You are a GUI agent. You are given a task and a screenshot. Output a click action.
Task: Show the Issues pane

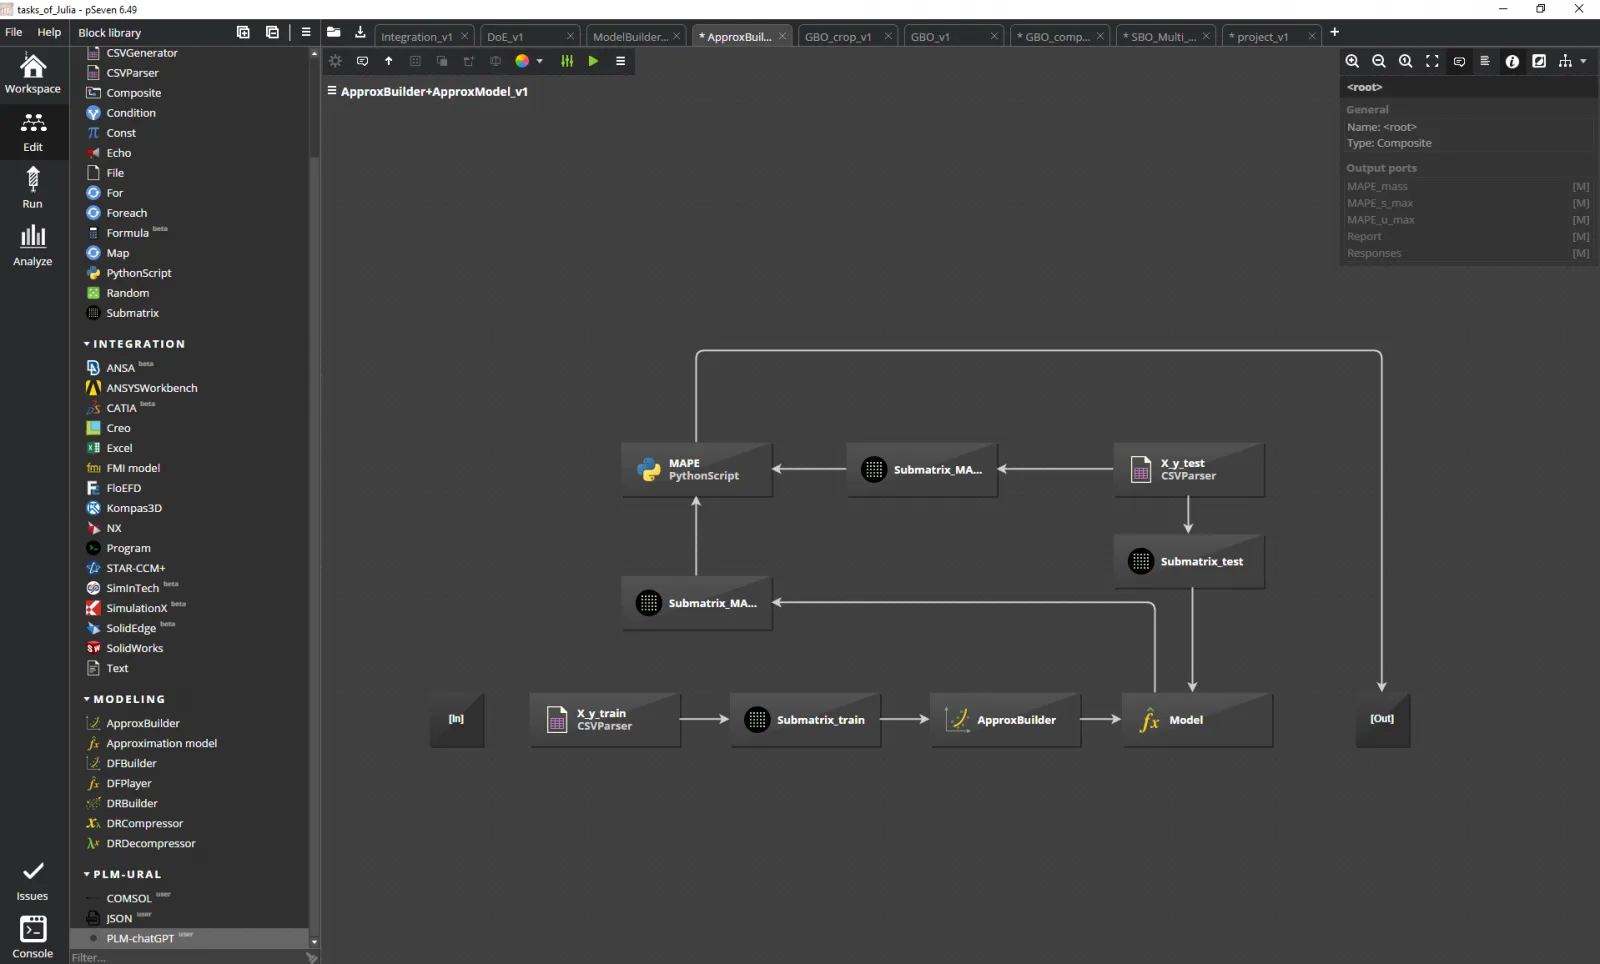pos(33,881)
